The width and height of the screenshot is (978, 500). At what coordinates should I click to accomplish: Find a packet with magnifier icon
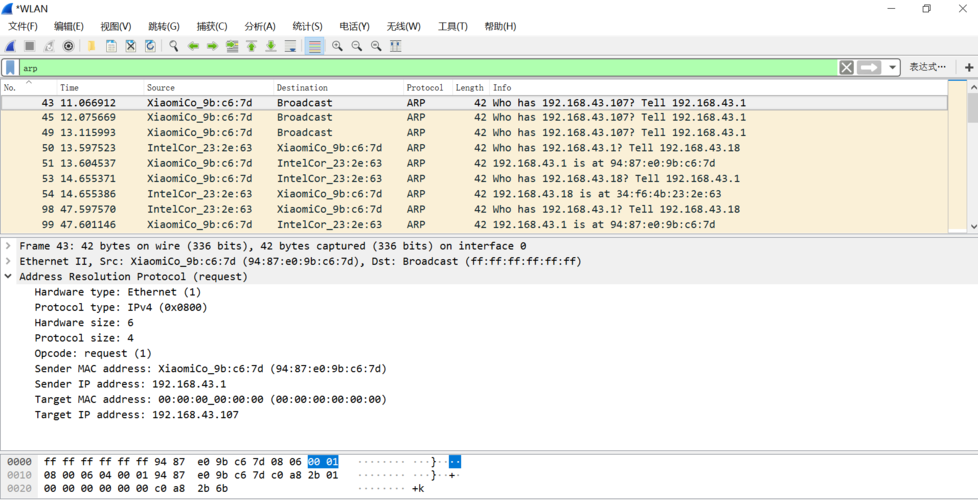173,46
